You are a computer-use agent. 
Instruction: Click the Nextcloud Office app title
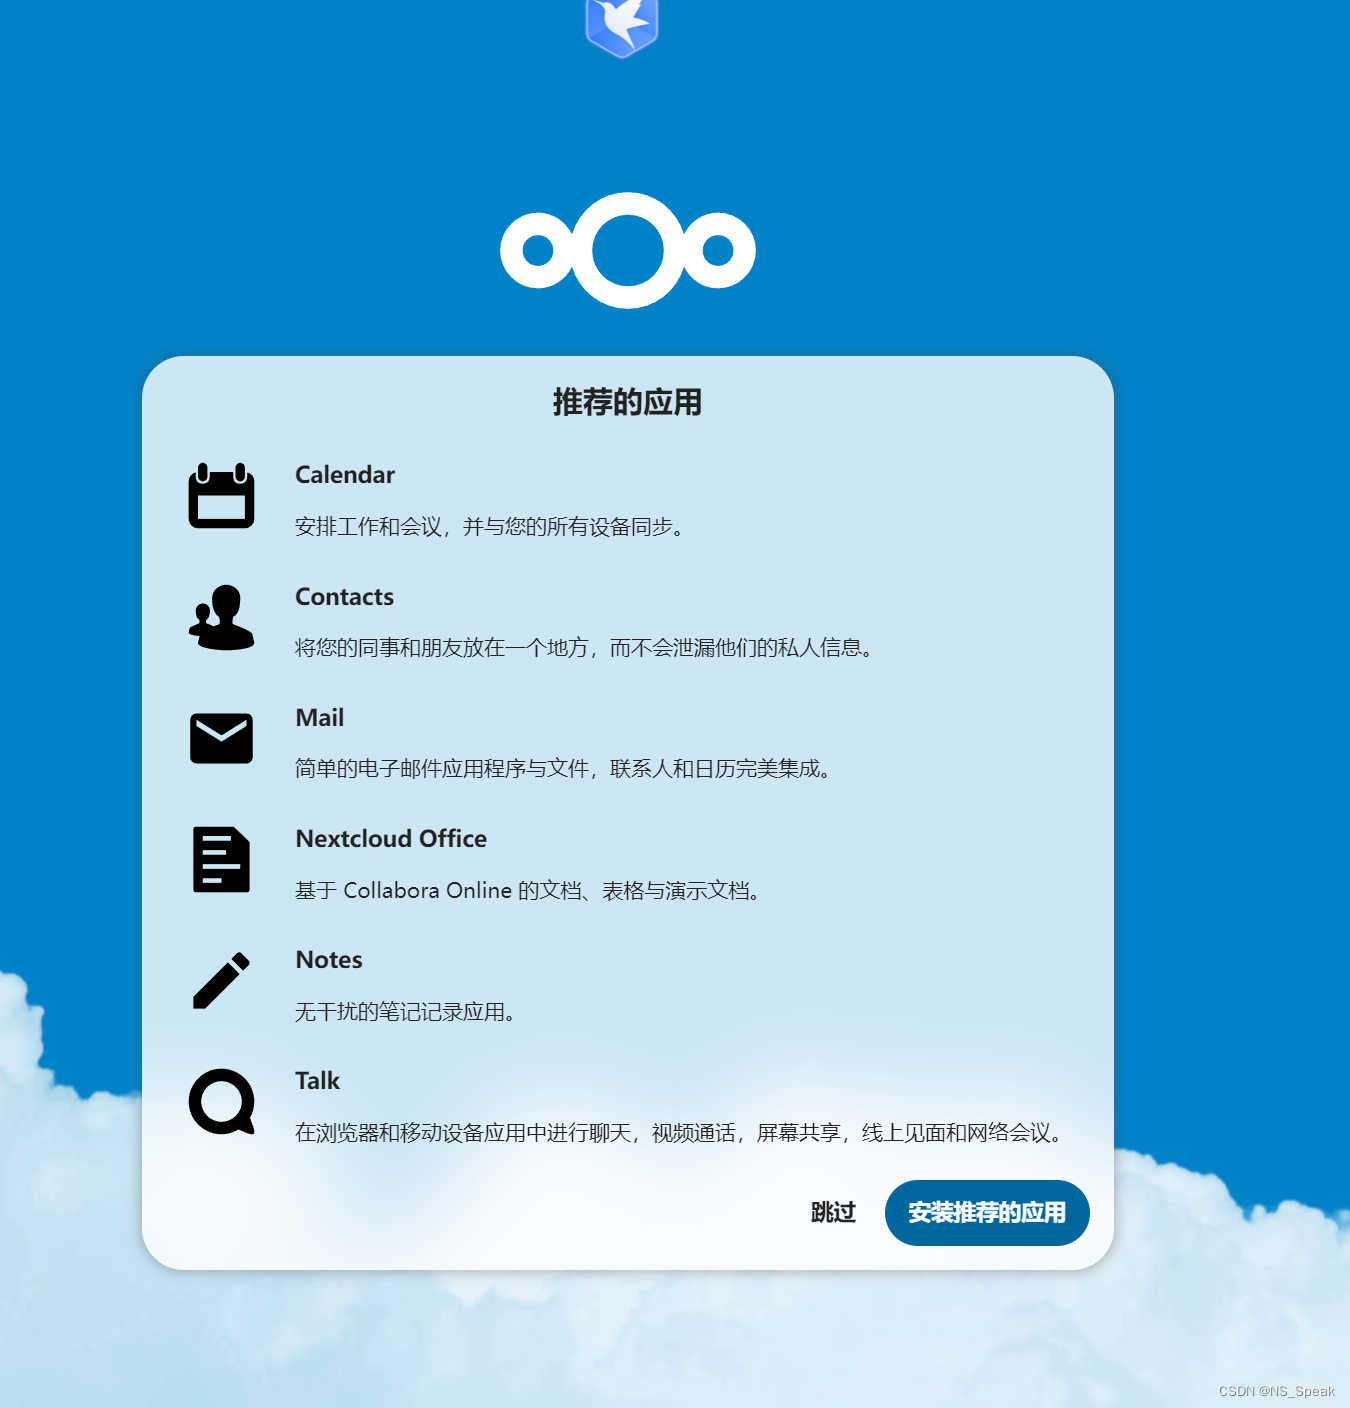(390, 839)
